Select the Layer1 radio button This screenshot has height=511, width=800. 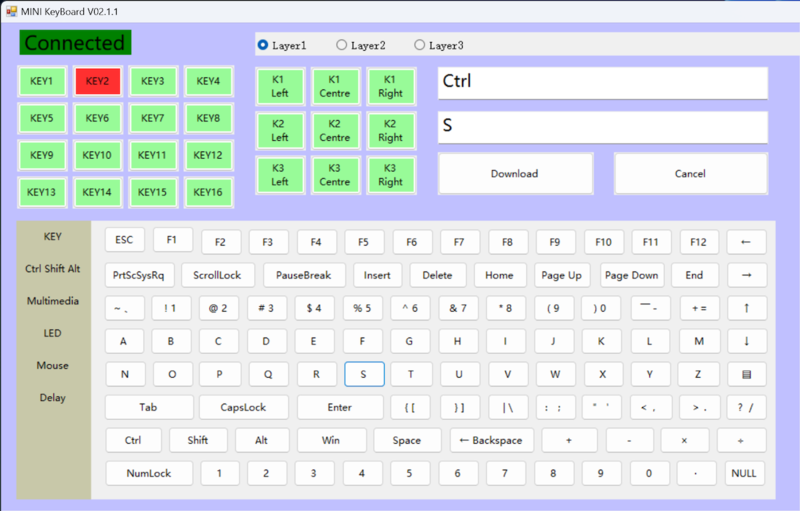coord(263,45)
